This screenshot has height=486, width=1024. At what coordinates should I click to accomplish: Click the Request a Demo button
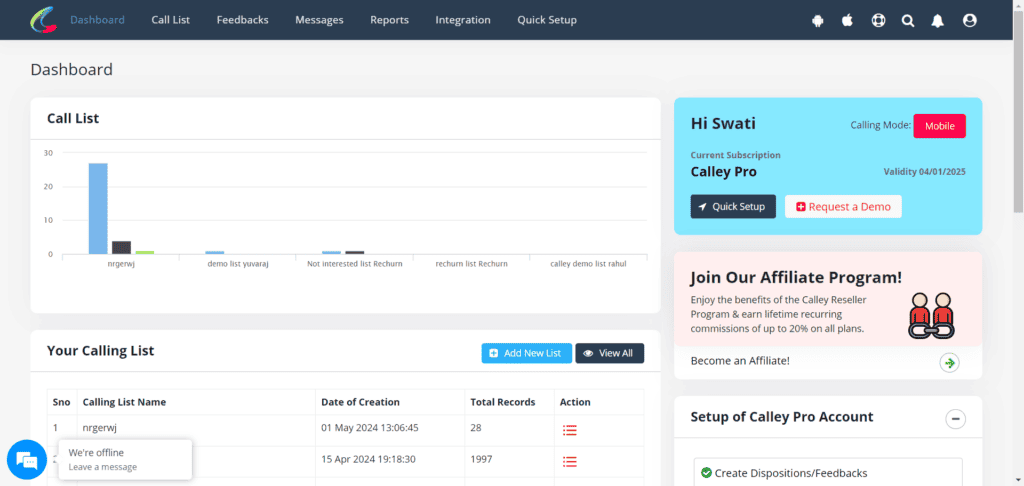click(843, 207)
